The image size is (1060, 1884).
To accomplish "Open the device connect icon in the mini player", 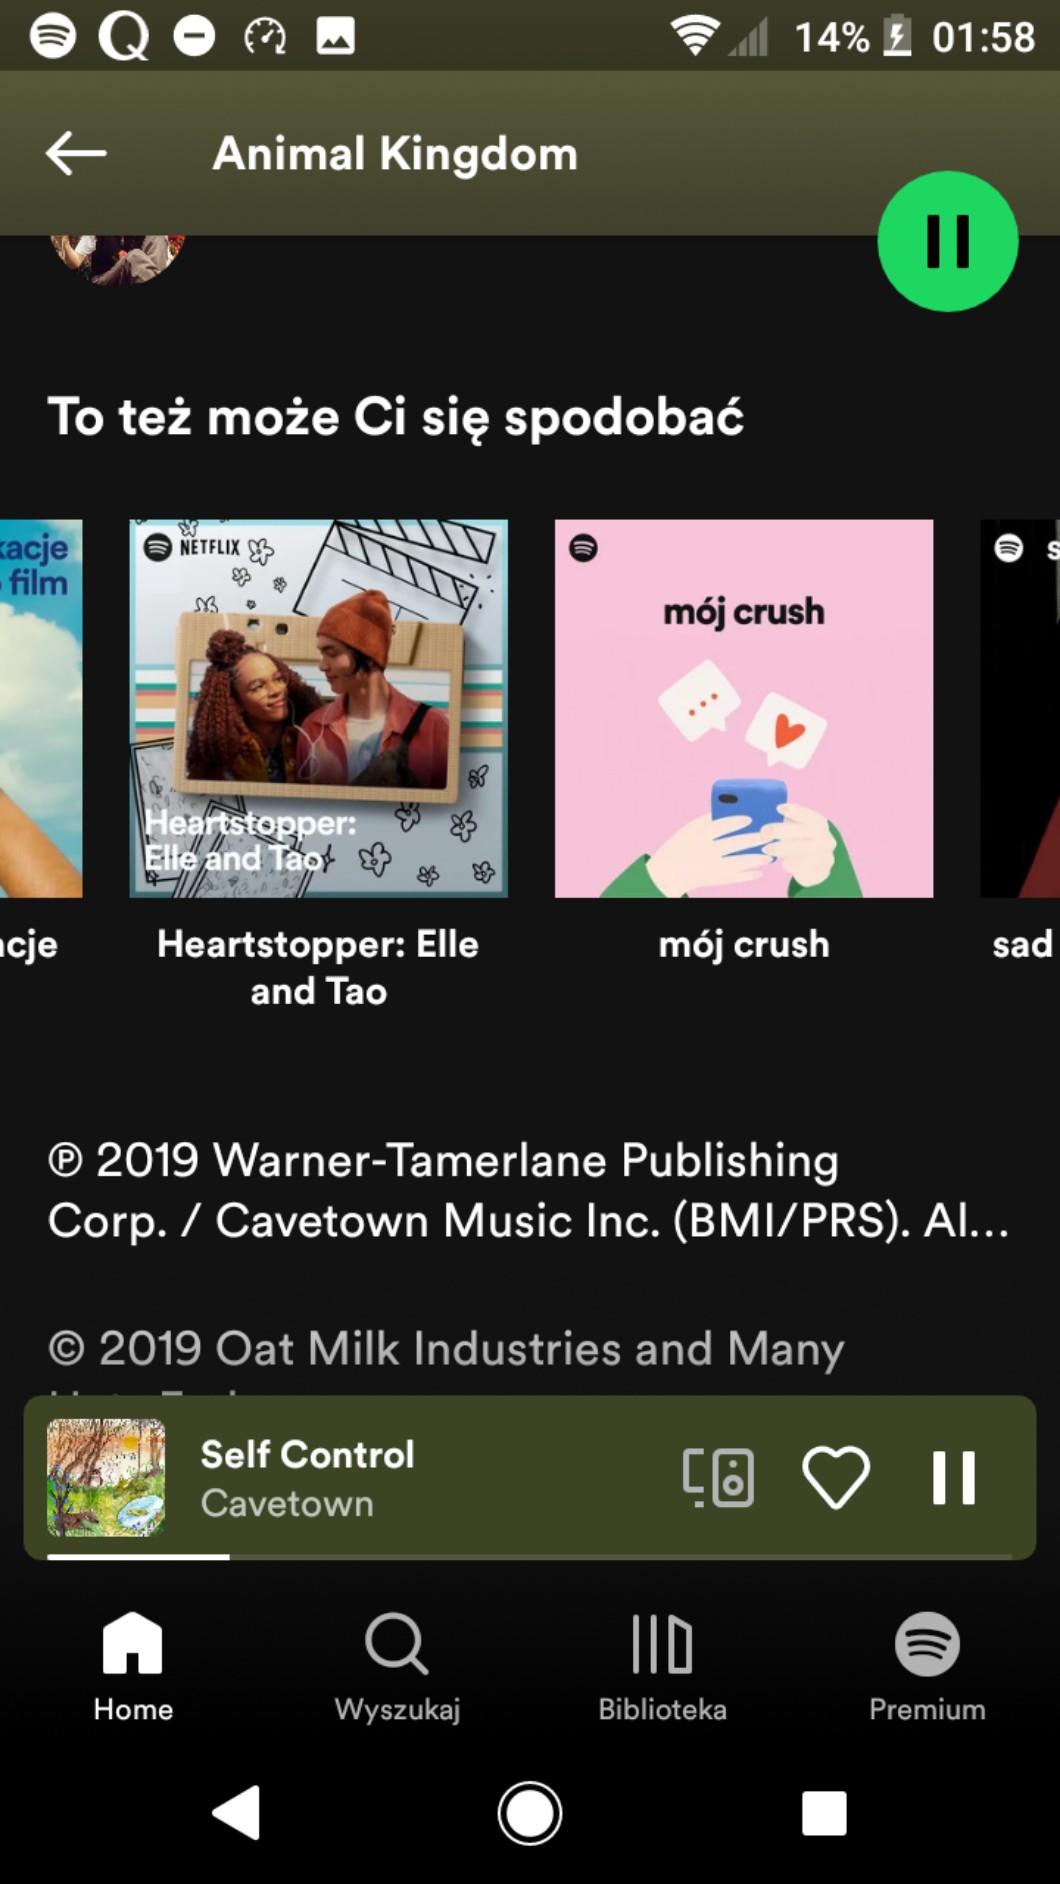I will tap(718, 1477).
